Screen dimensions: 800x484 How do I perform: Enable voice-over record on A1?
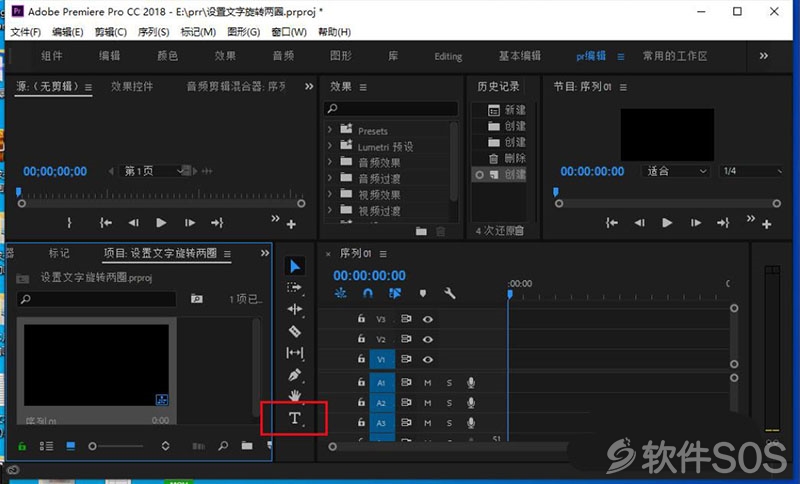pyautogui.click(x=471, y=383)
